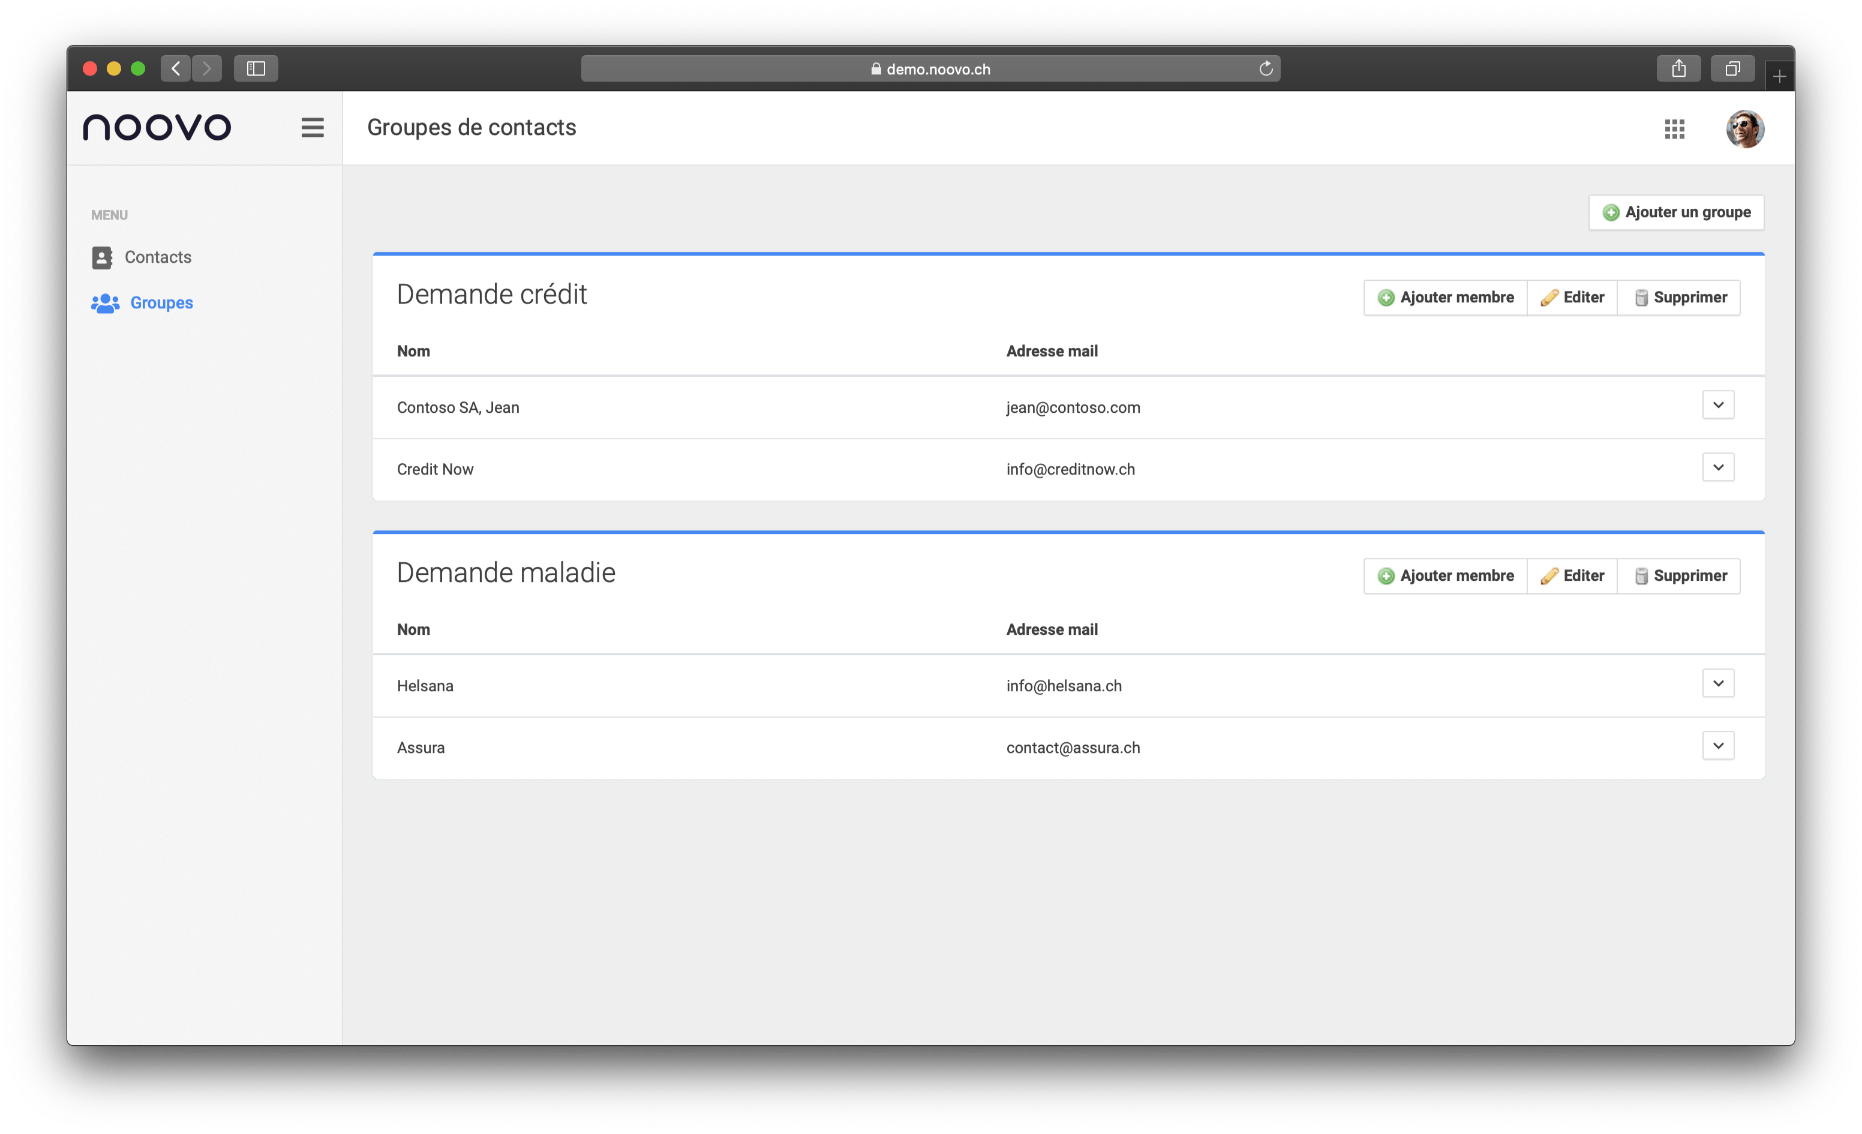The image size is (1862, 1134).
Task: Expand options for Contoso SA, Jean row
Action: [1717, 405]
